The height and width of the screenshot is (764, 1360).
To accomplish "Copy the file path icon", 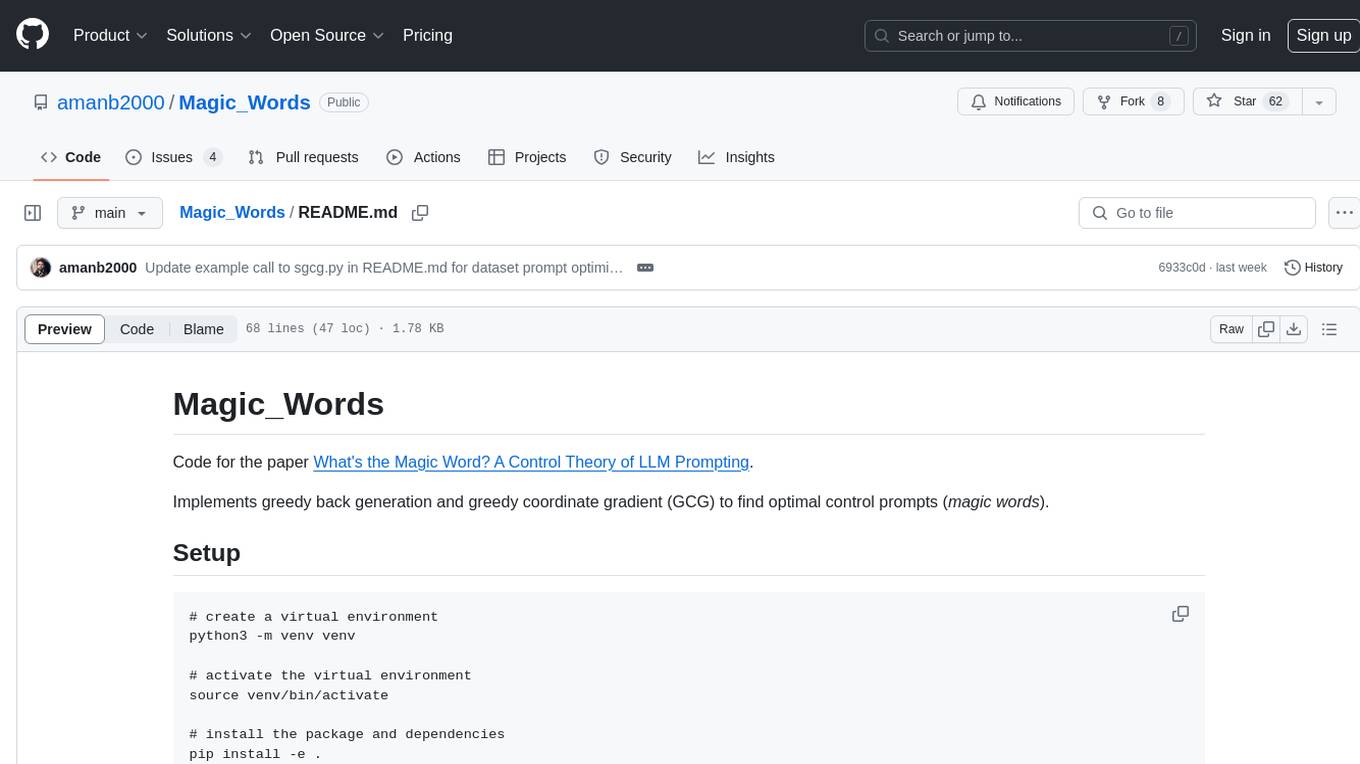I will (420, 213).
